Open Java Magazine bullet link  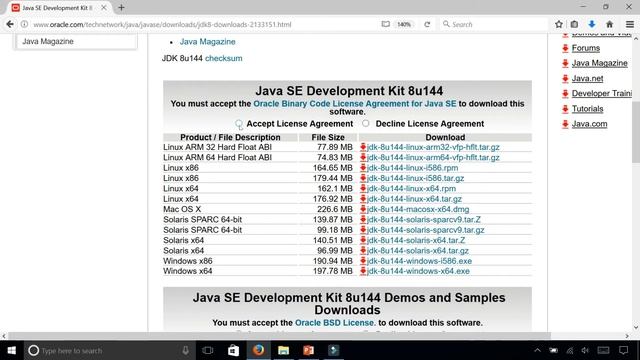tap(207, 42)
